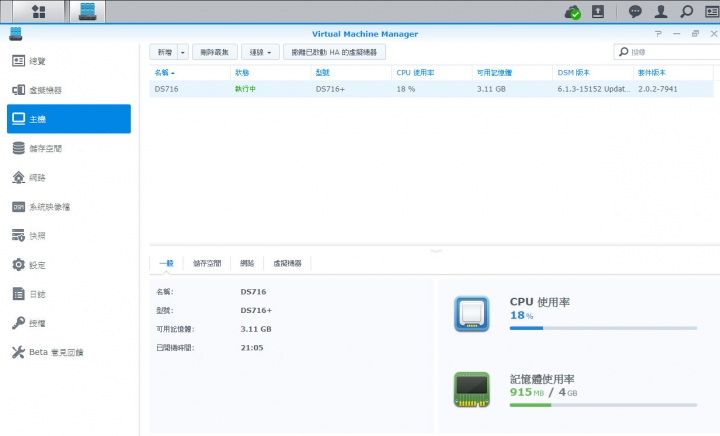Click the 記憶體使用率 memory module icon
Image resolution: width=720 pixels, height=436 pixels.
click(x=472, y=390)
